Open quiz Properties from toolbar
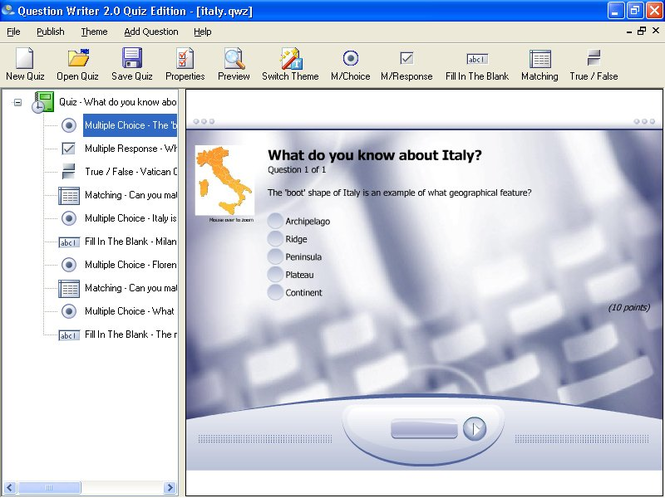 [185, 64]
